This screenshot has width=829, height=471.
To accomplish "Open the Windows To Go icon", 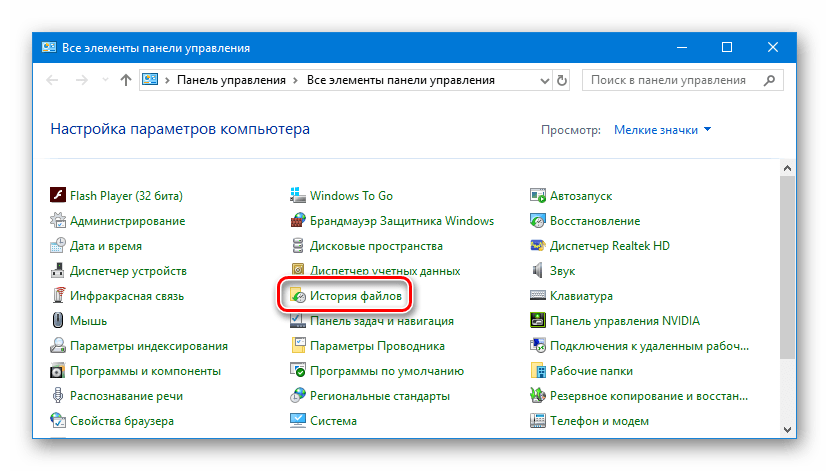I will (x=298, y=195).
